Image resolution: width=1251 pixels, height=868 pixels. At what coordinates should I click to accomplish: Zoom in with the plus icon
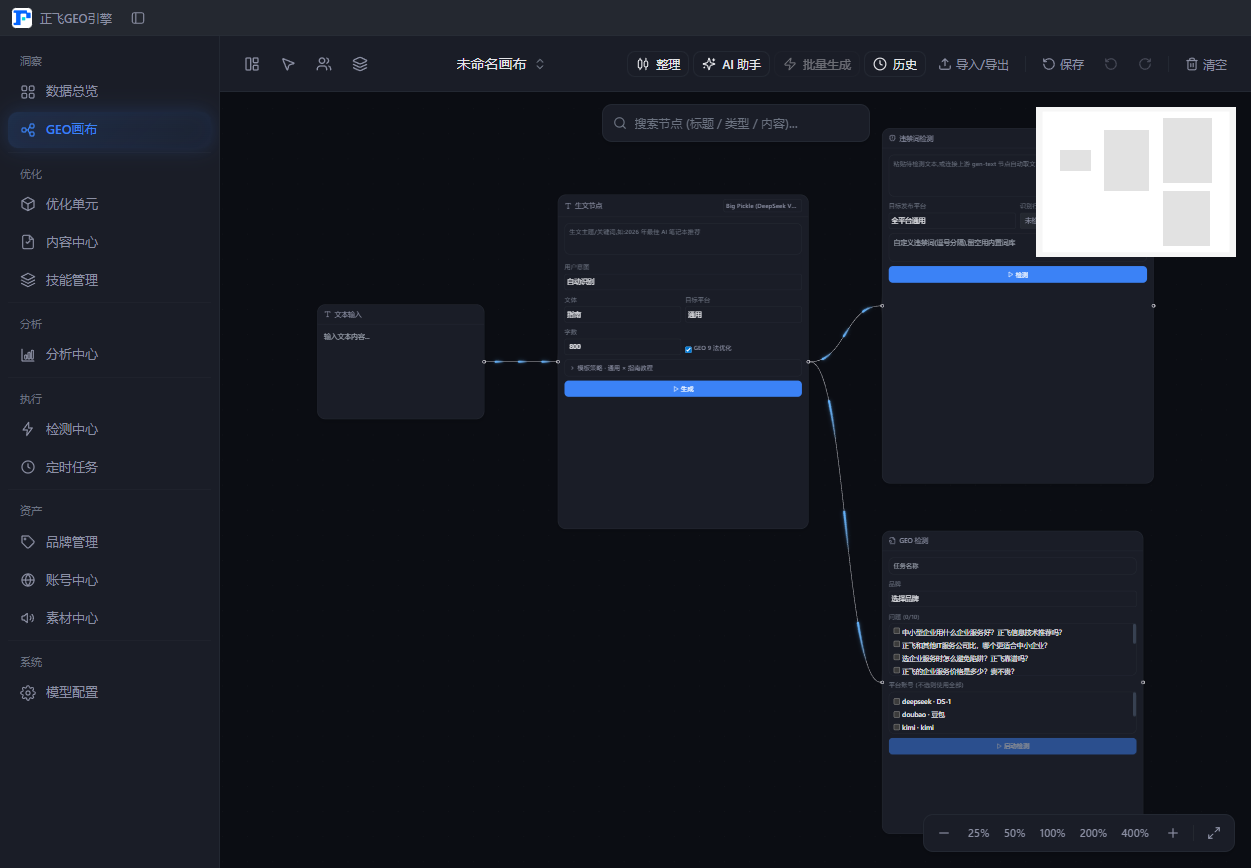(1173, 833)
